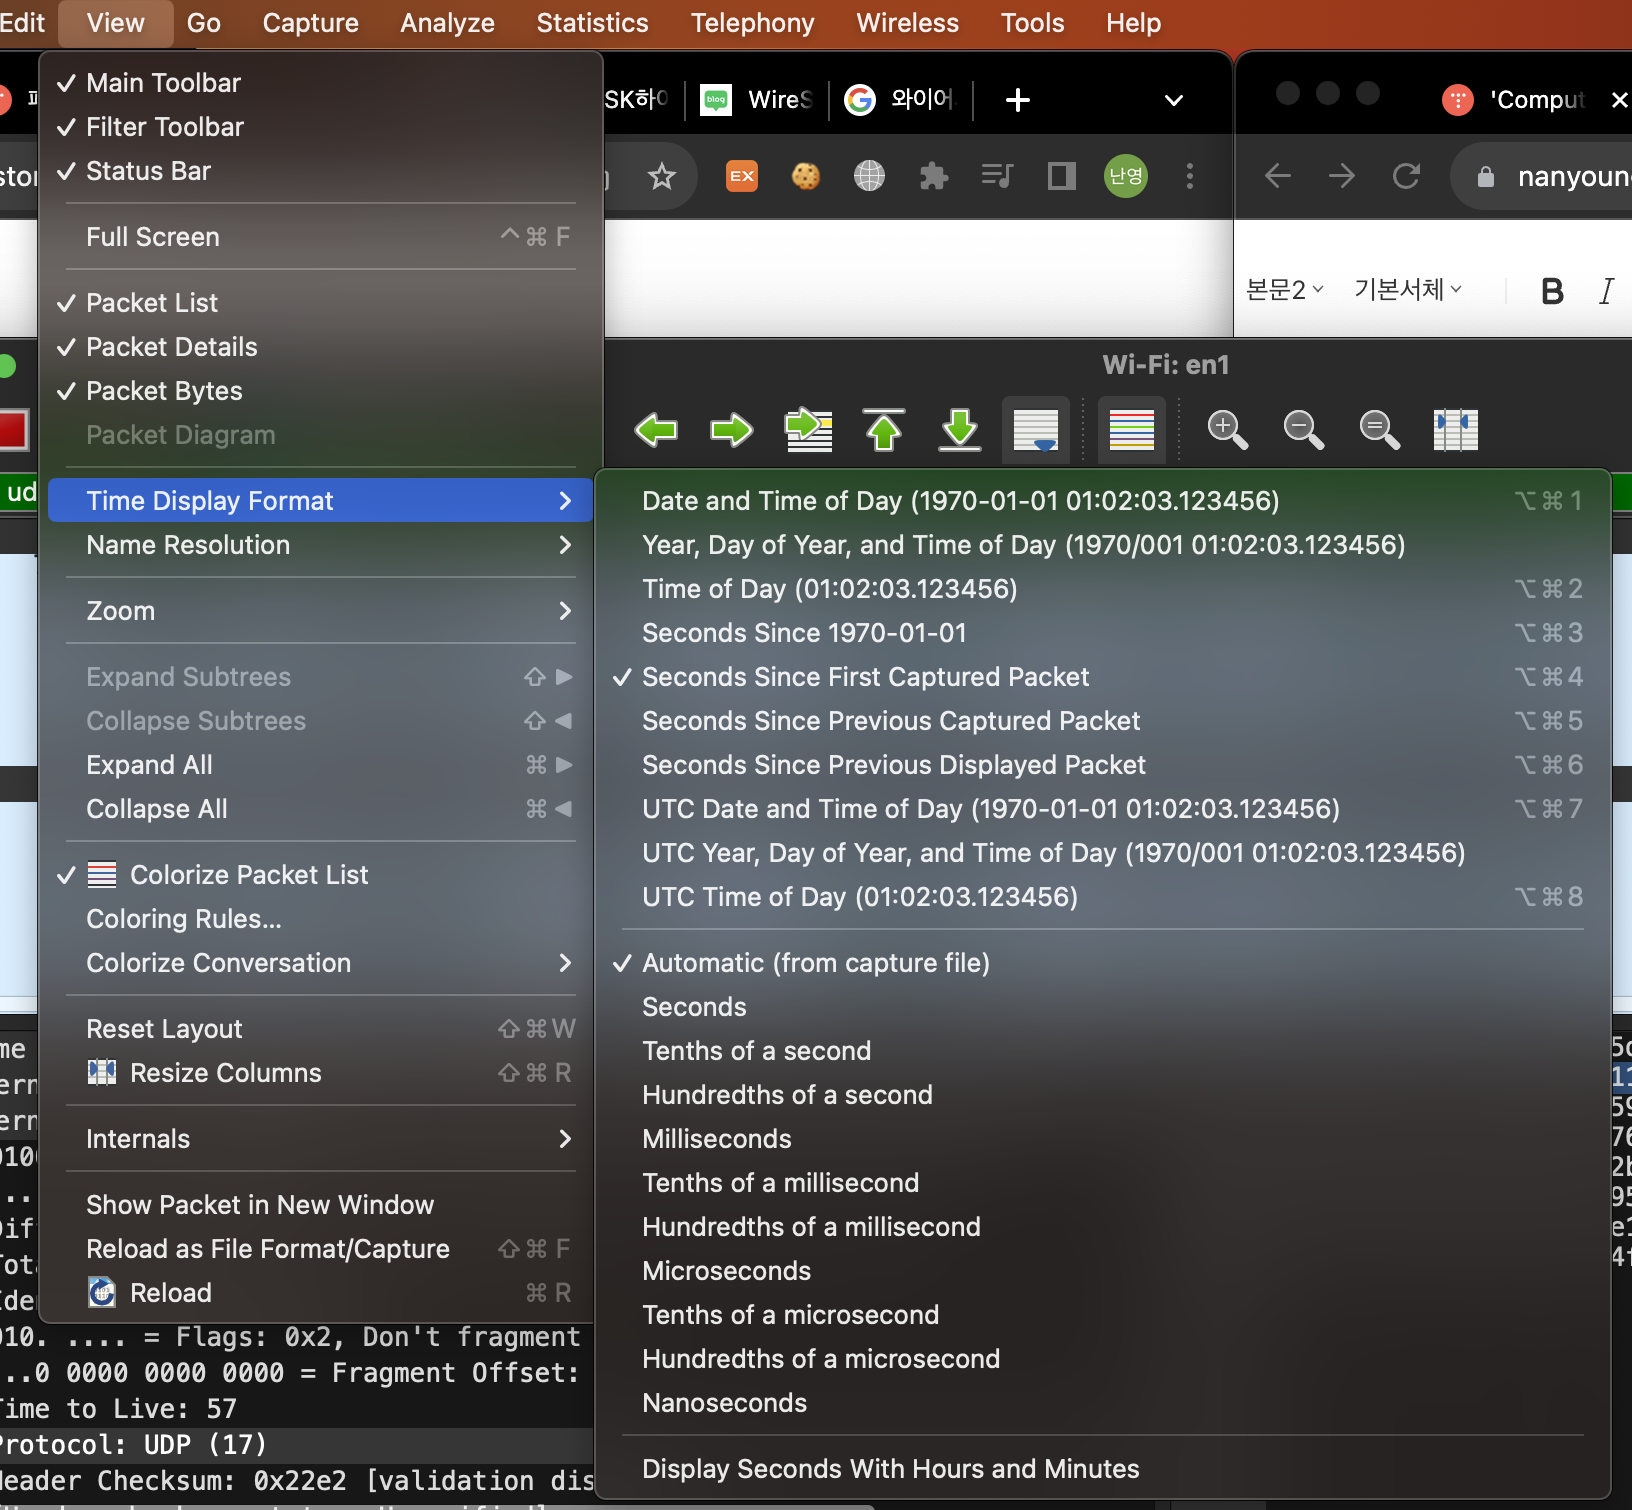Choose Full Screen menu item

(x=320, y=237)
